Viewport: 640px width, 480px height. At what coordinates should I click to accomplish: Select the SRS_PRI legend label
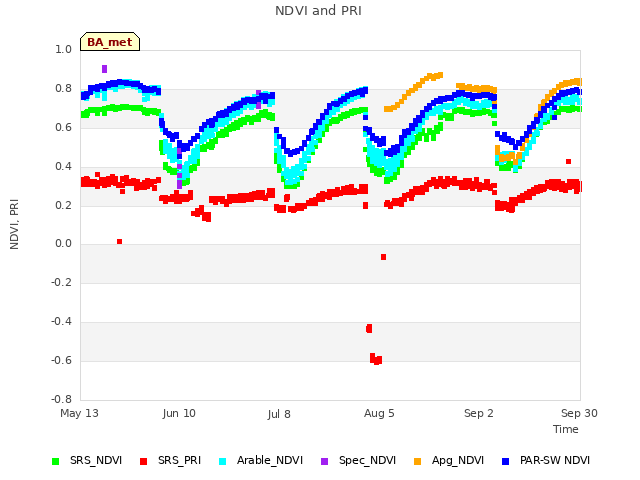(x=180, y=460)
